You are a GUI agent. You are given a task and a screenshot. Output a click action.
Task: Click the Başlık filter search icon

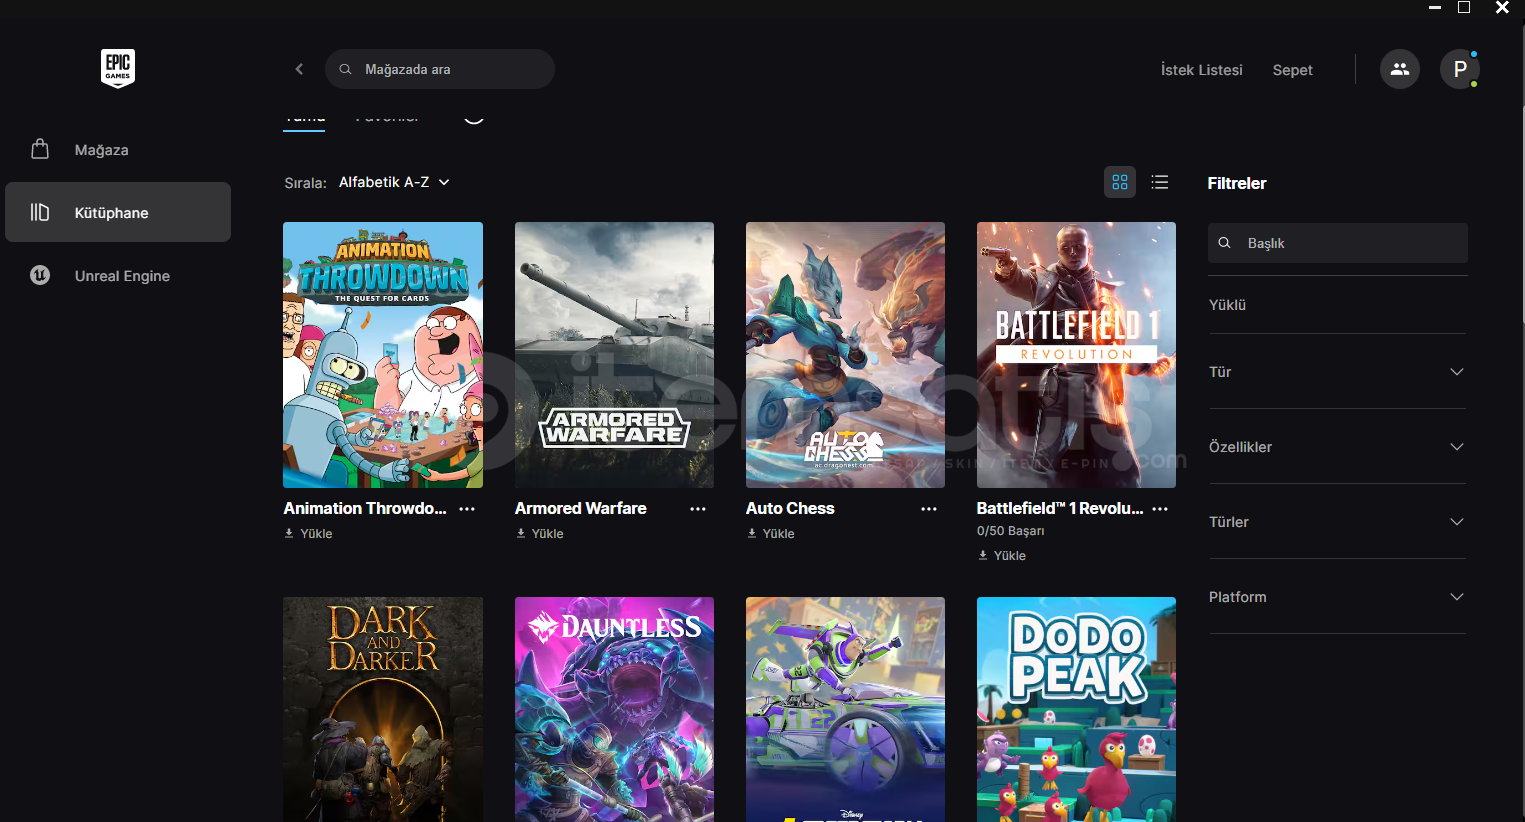pos(1224,243)
